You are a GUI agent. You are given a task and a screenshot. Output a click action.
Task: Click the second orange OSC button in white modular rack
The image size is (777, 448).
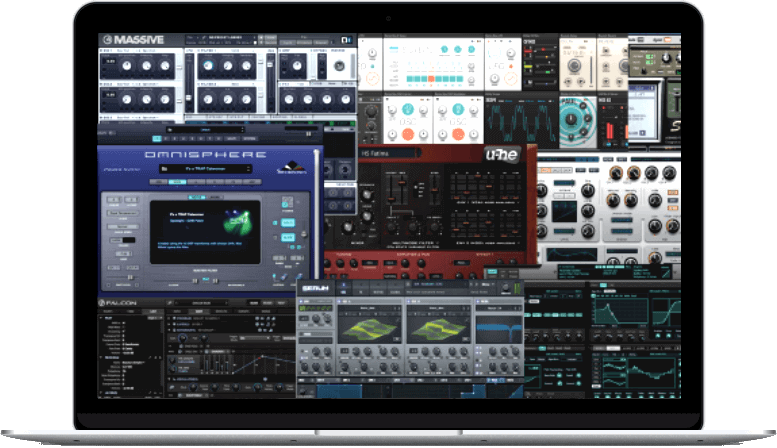(x=458, y=134)
